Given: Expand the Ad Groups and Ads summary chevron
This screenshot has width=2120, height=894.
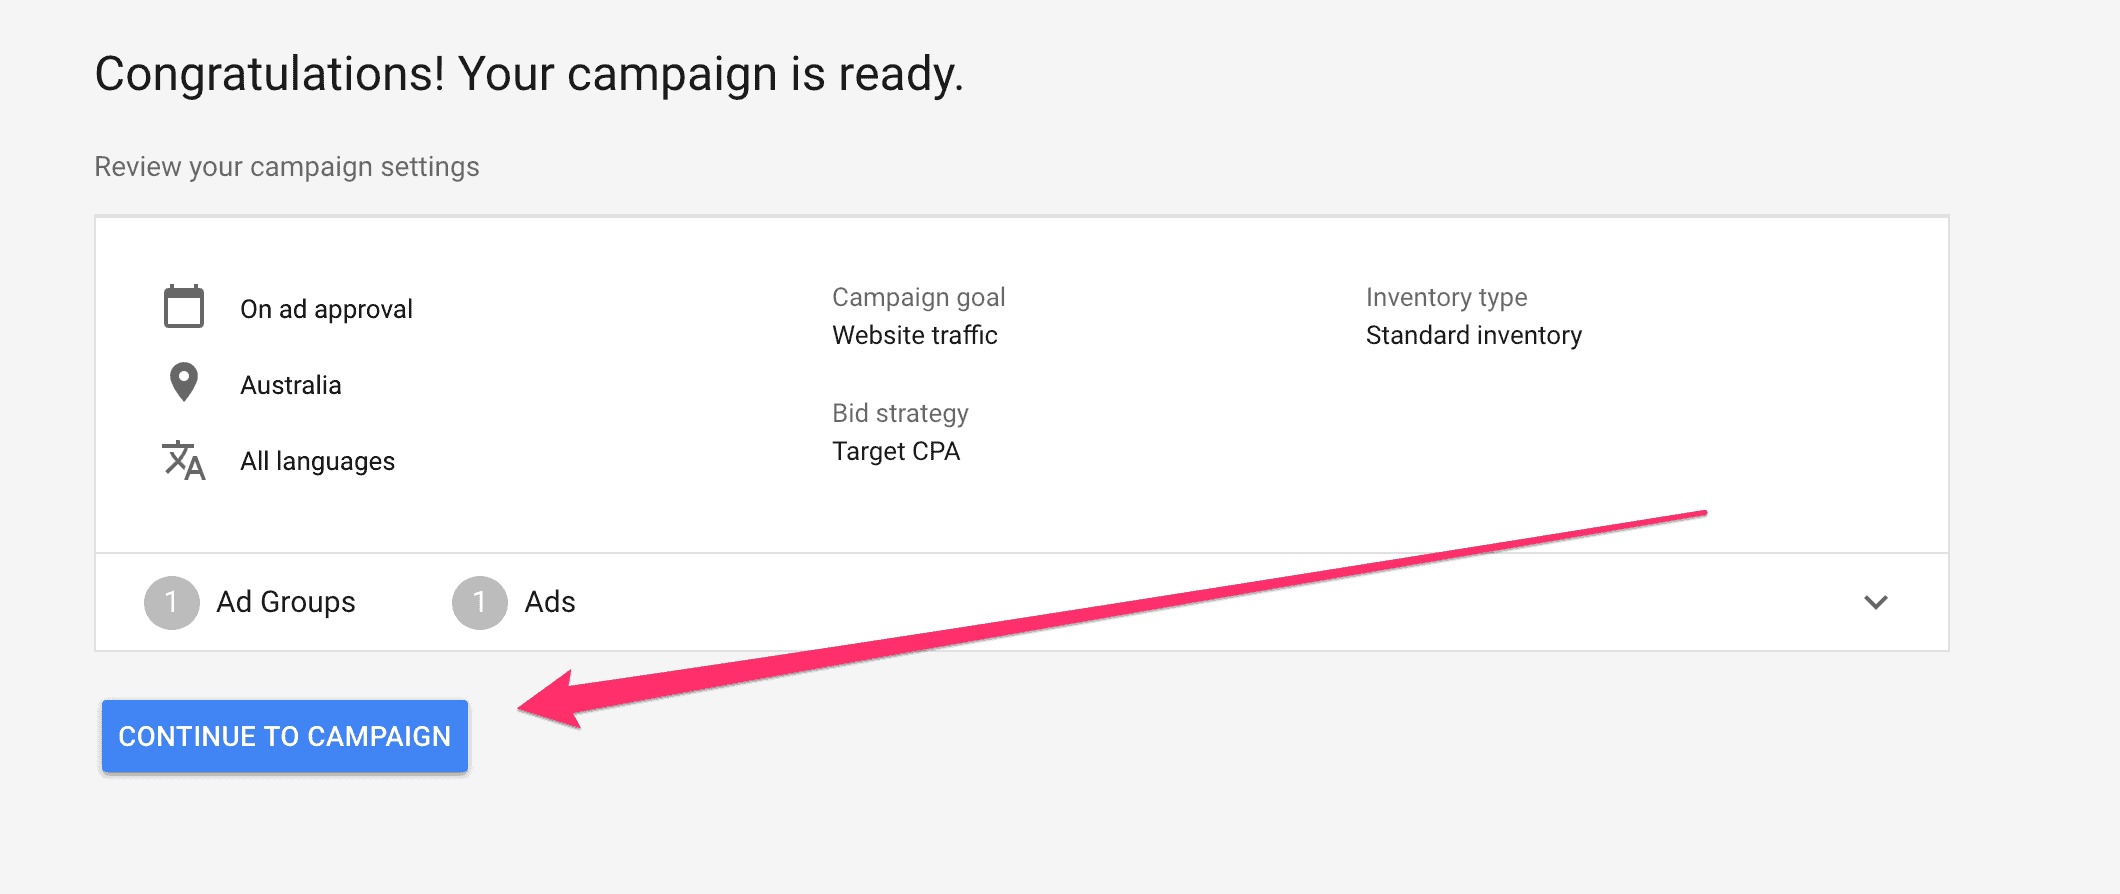Looking at the screenshot, I should point(1875,602).
